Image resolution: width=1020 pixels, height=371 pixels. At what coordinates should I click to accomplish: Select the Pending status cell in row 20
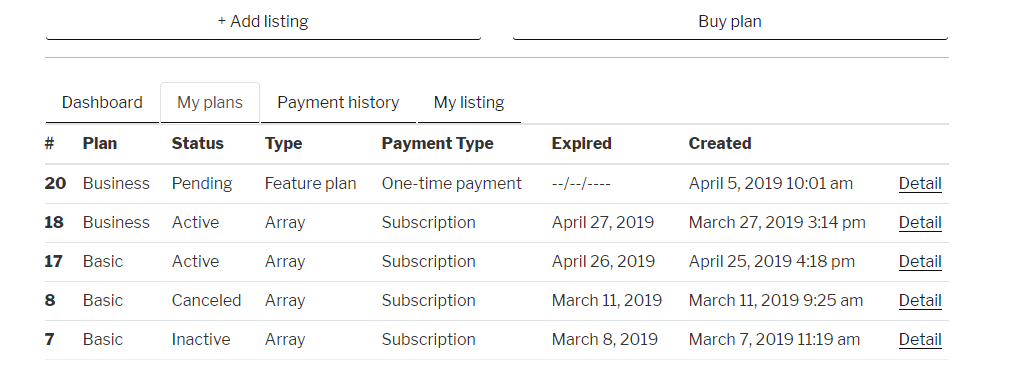click(202, 184)
